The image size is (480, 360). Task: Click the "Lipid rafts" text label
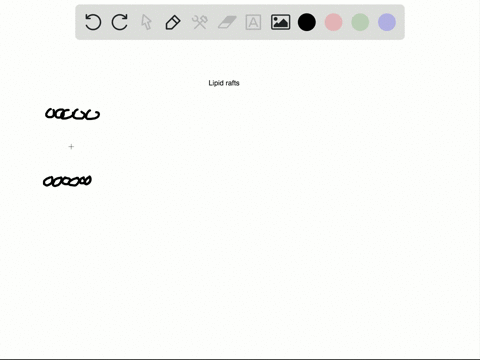(224, 83)
